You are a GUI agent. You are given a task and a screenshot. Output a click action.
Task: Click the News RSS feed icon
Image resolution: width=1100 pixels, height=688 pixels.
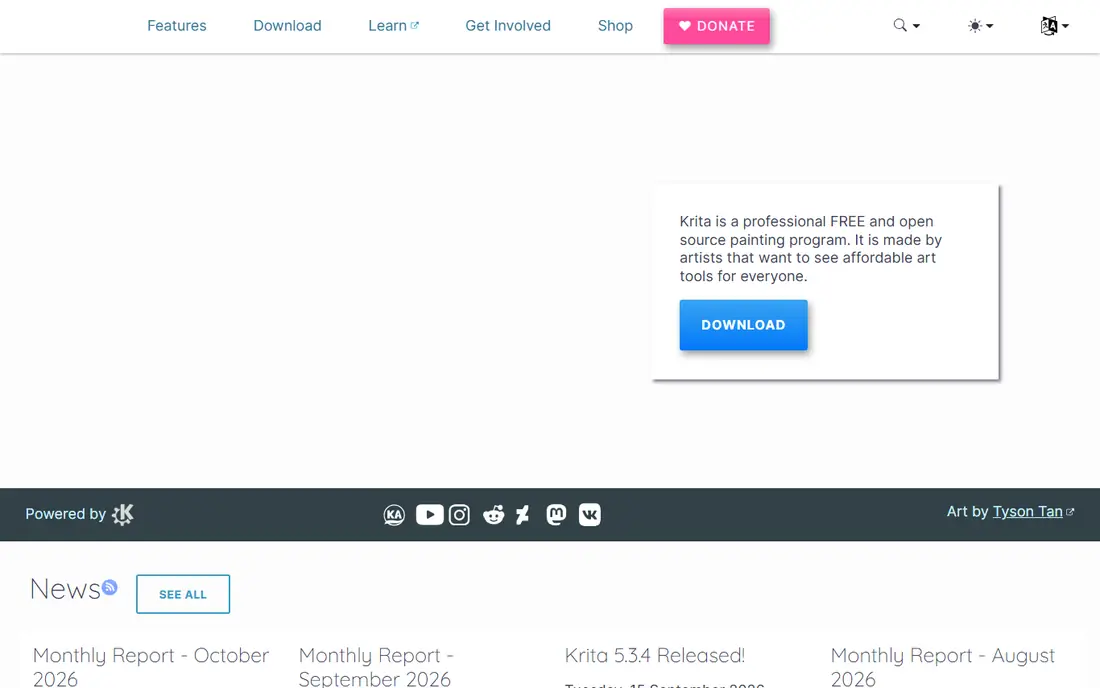109,587
